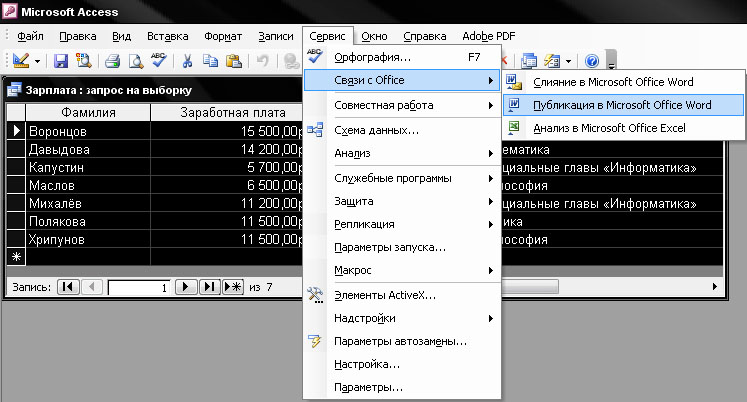This screenshot has width=747, height=402.
Task: Click the Print icon in toolbar
Action: (113, 61)
